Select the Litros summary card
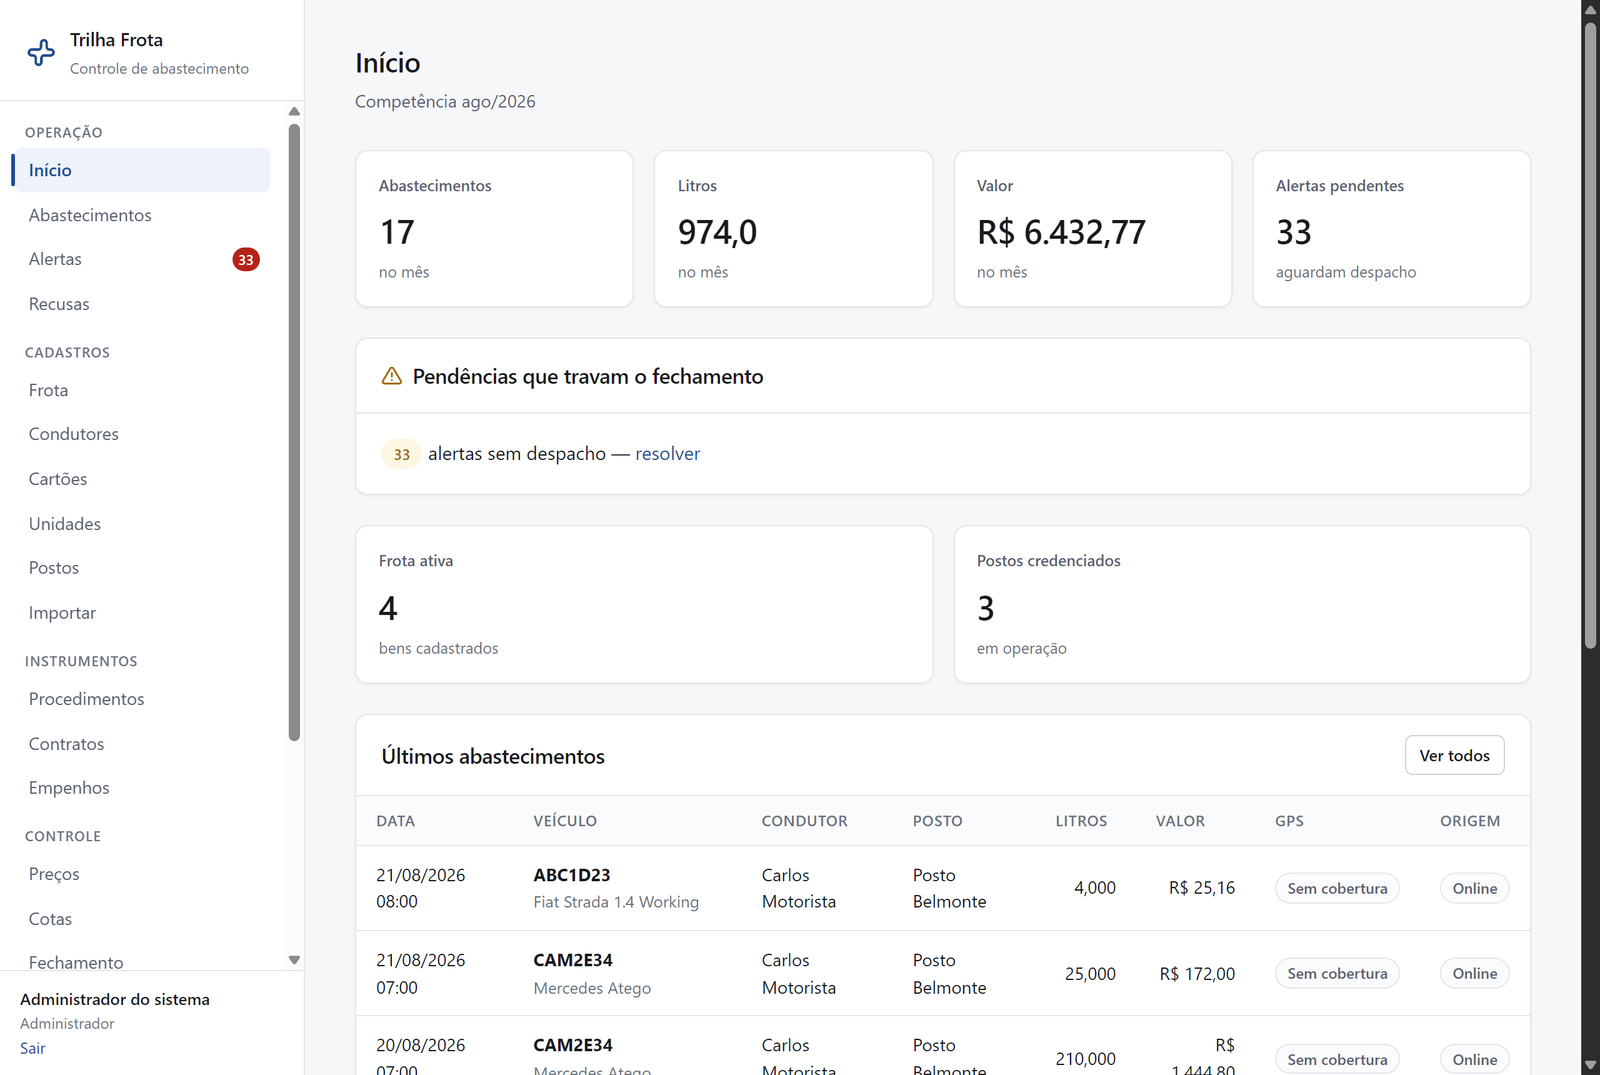The height and width of the screenshot is (1075, 1600). point(793,229)
